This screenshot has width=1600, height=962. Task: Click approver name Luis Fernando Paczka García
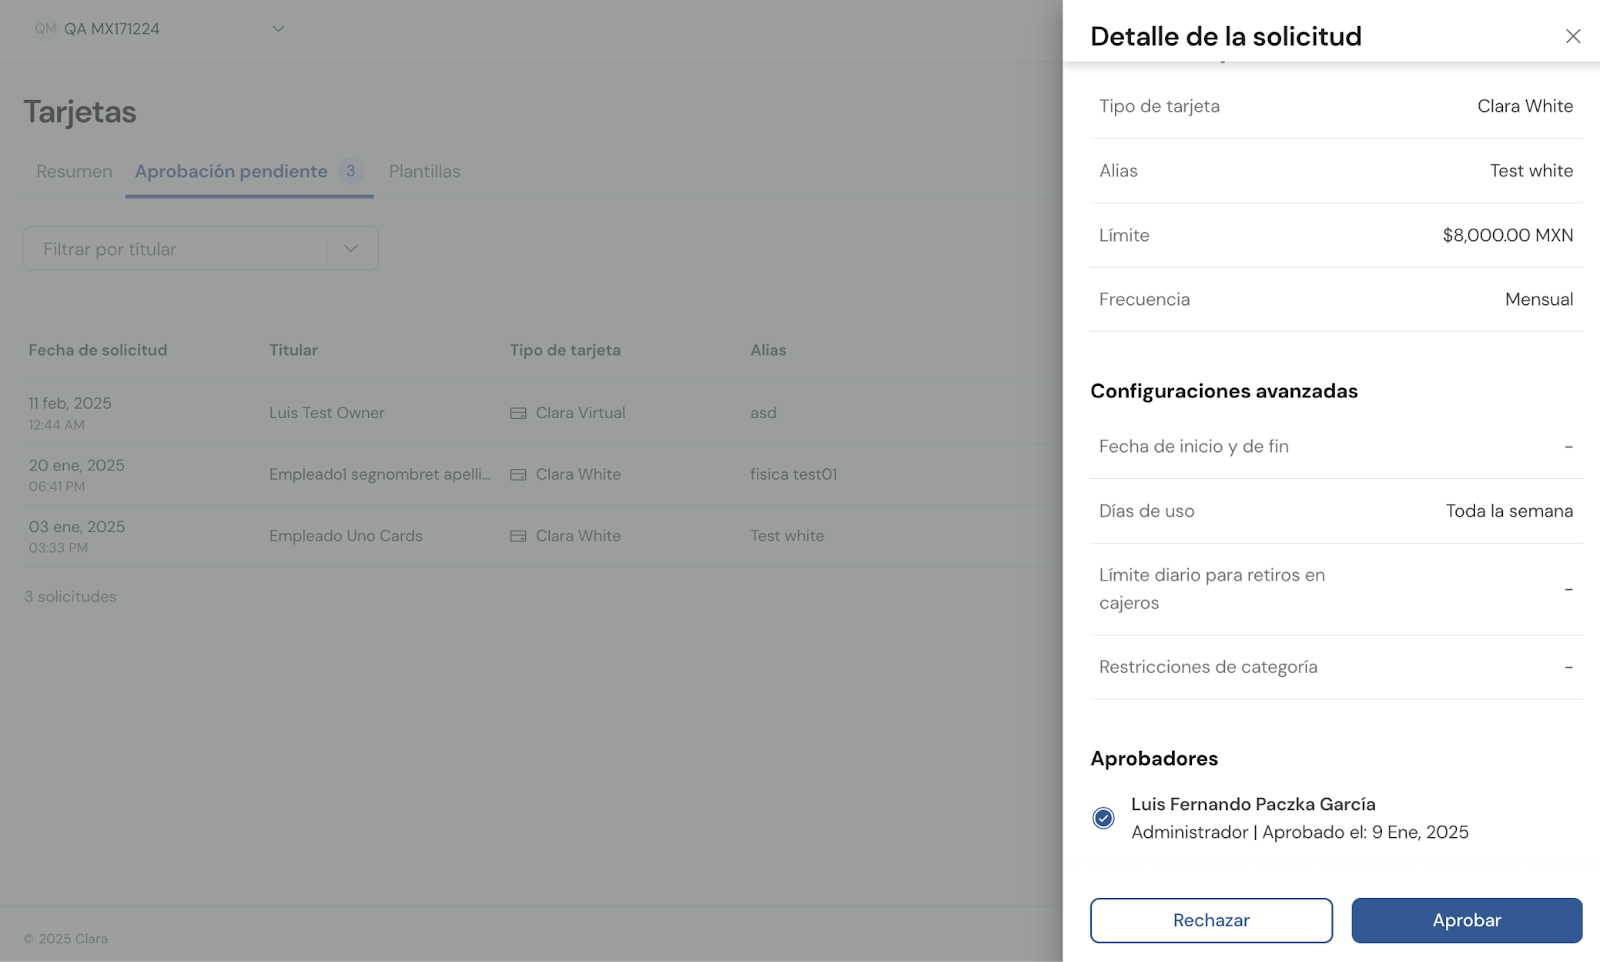coord(1253,804)
